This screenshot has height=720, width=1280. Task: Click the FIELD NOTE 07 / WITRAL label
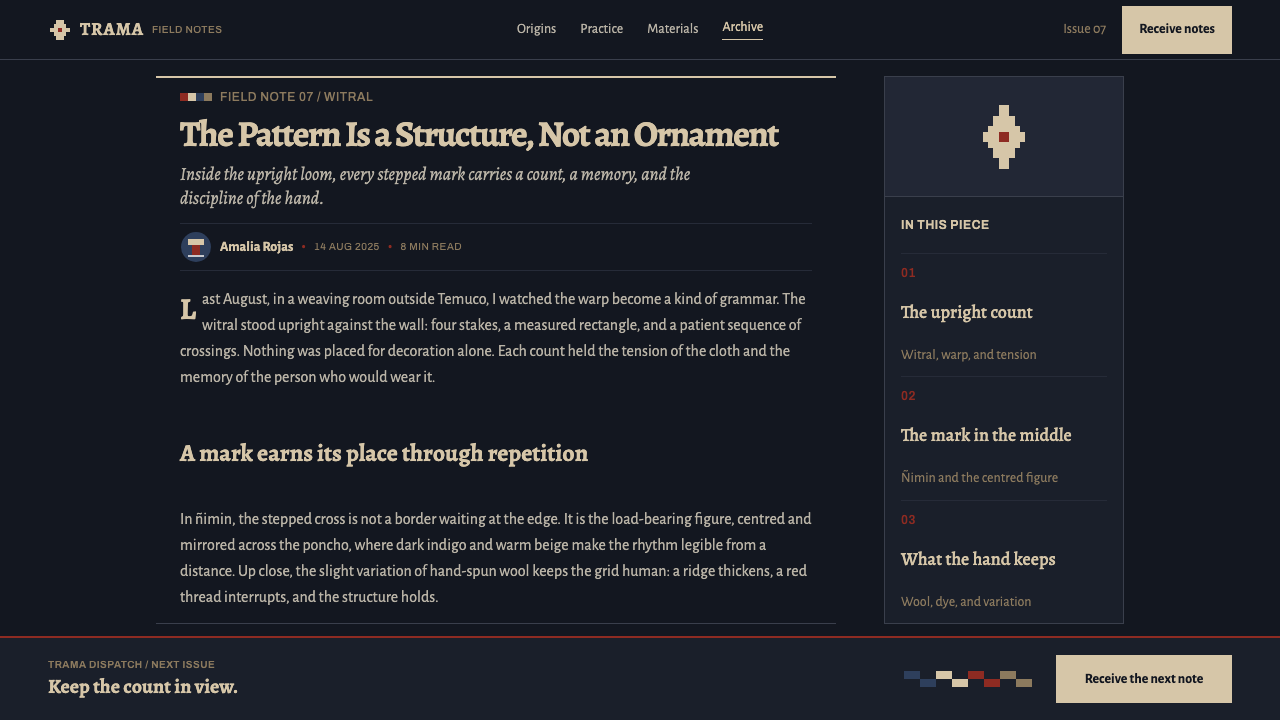click(x=296, y=97)
